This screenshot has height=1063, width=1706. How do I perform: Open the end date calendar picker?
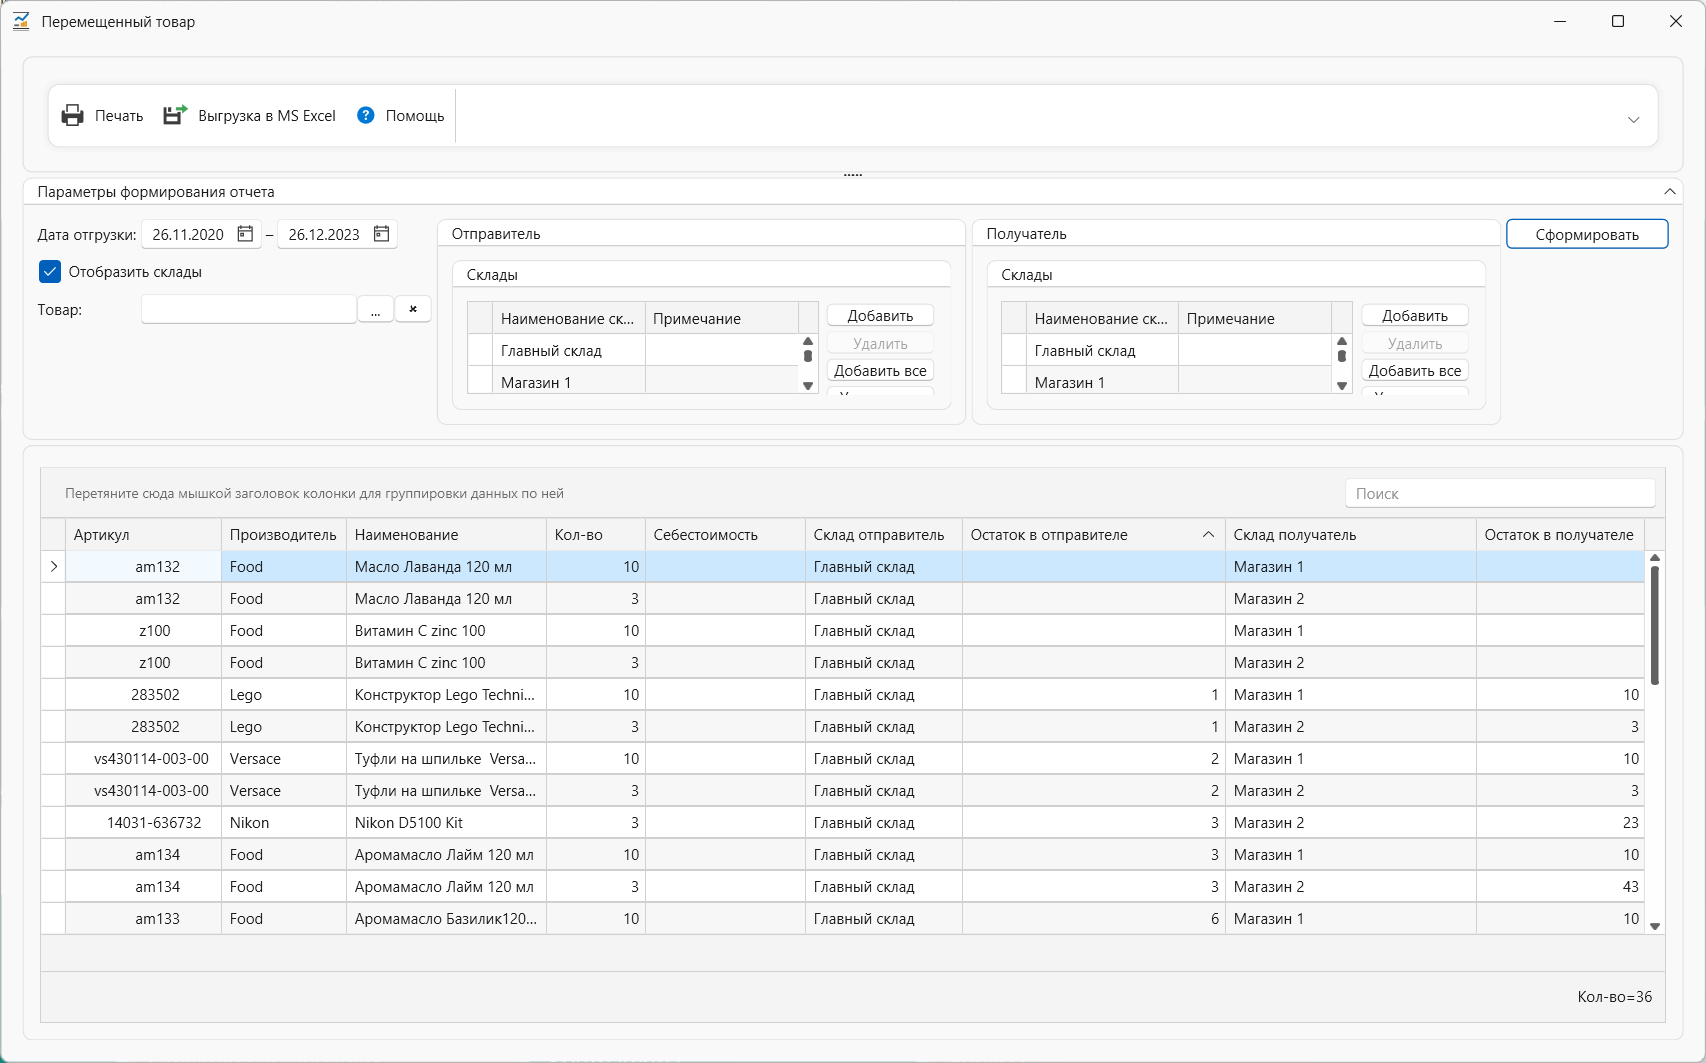pyautogui.click(x=381, y=234)
